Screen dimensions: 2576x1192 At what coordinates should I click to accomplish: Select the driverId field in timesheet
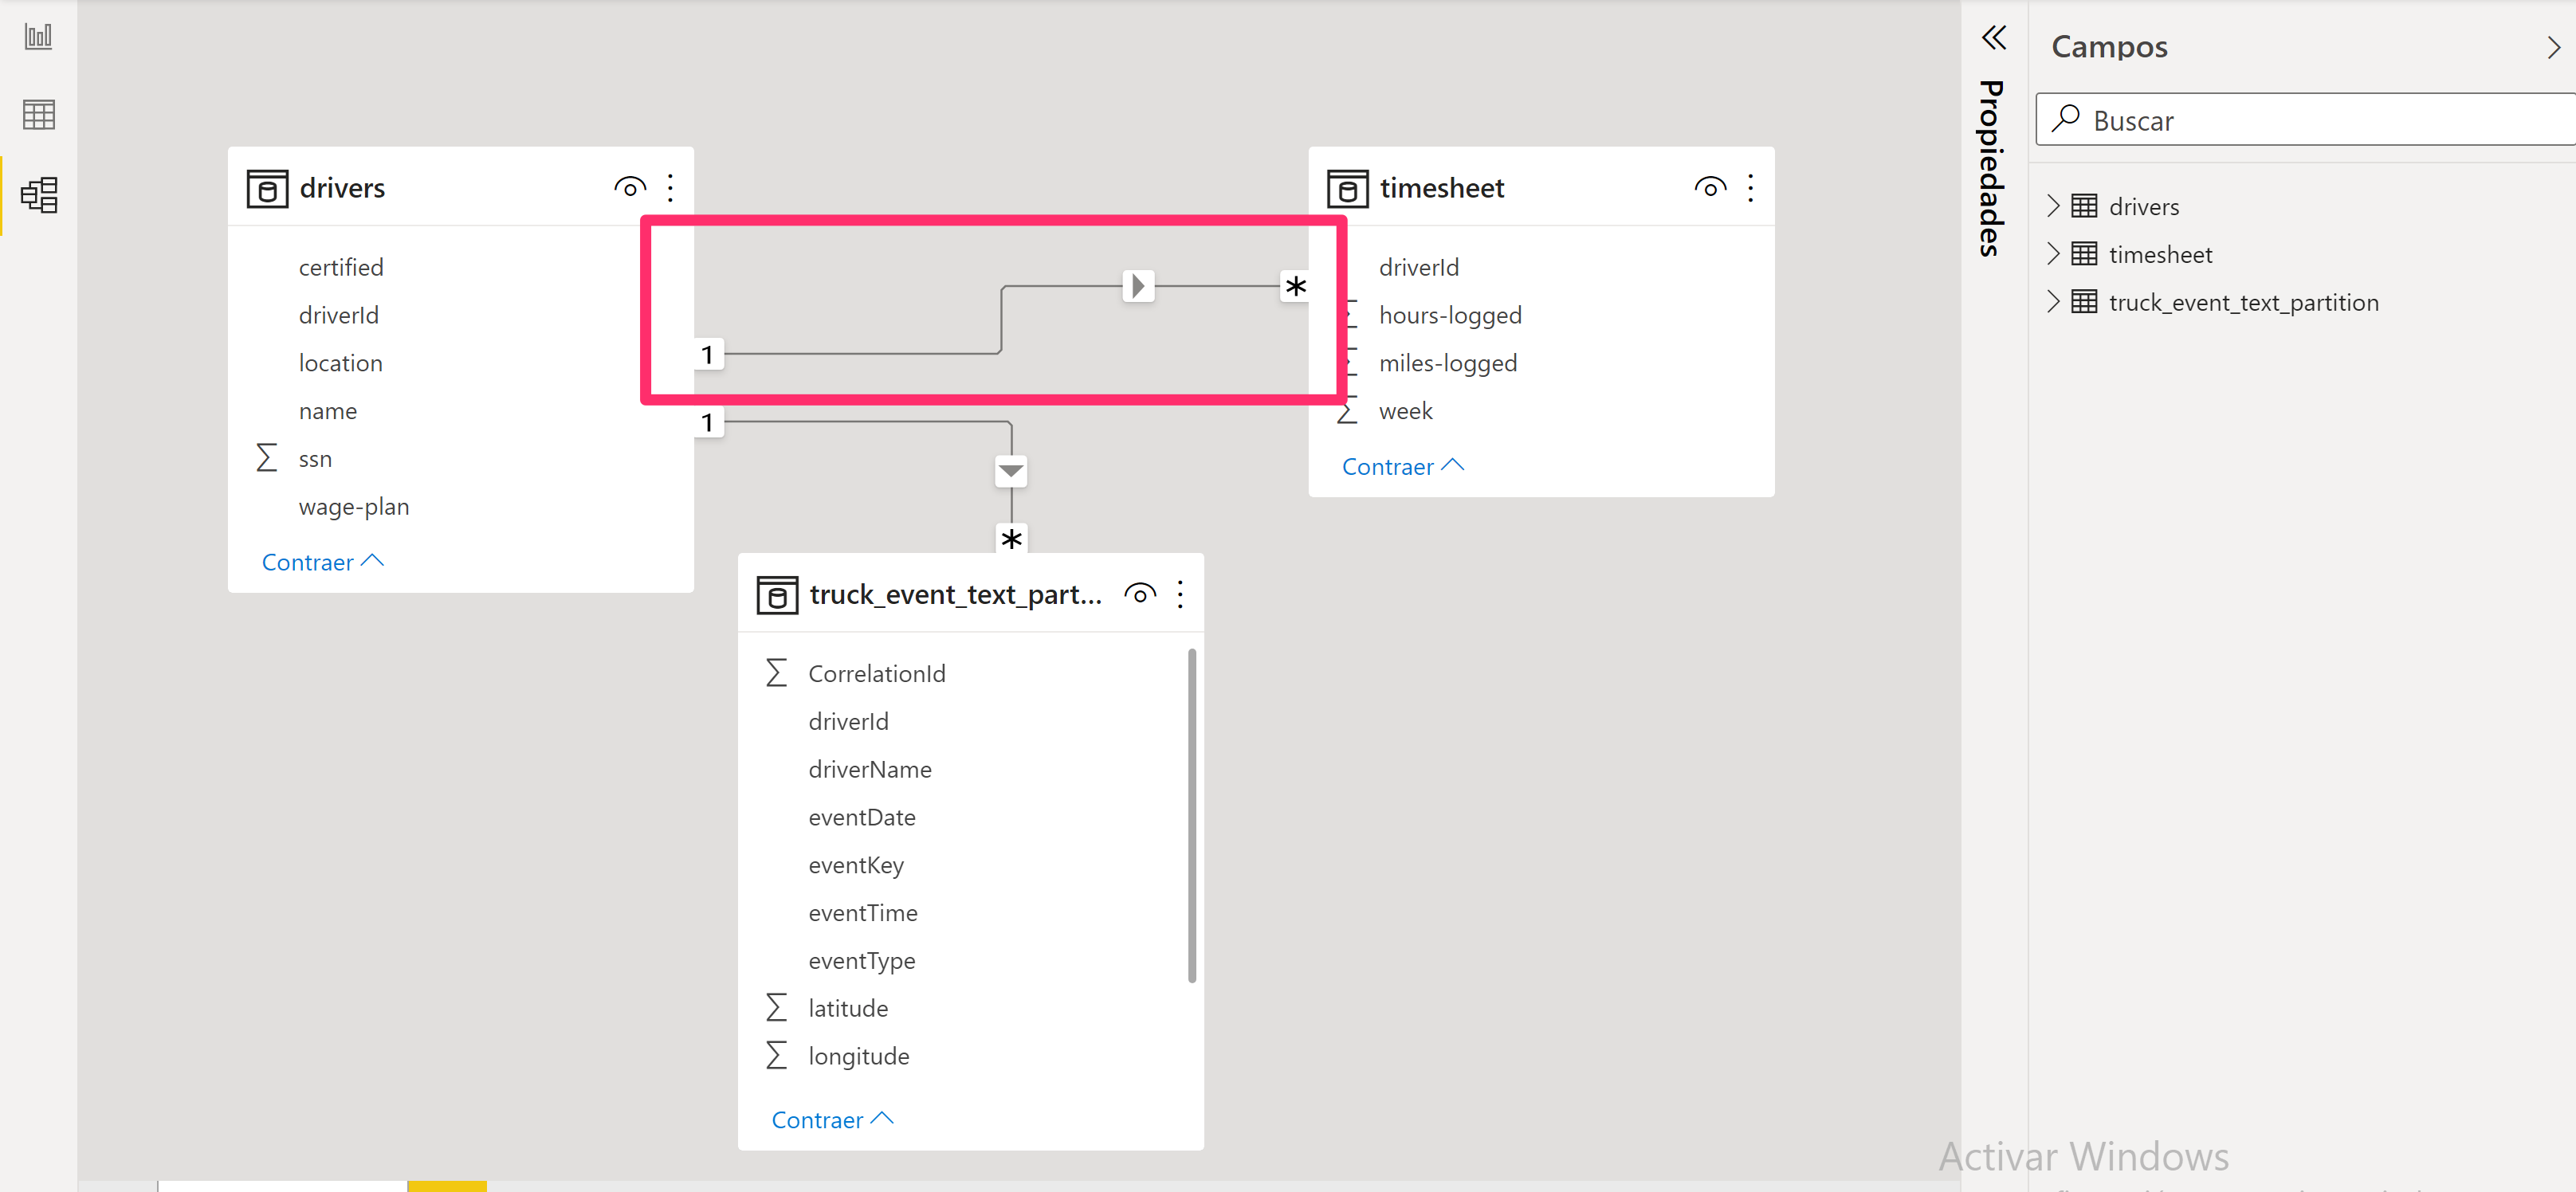click(x=1419, y=267)
